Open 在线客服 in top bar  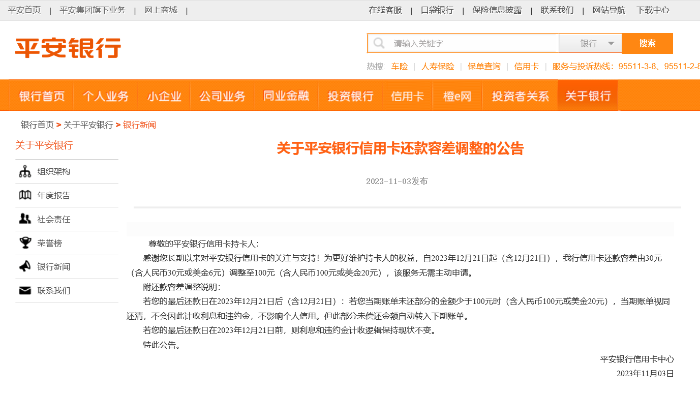(x=385, y=10)
